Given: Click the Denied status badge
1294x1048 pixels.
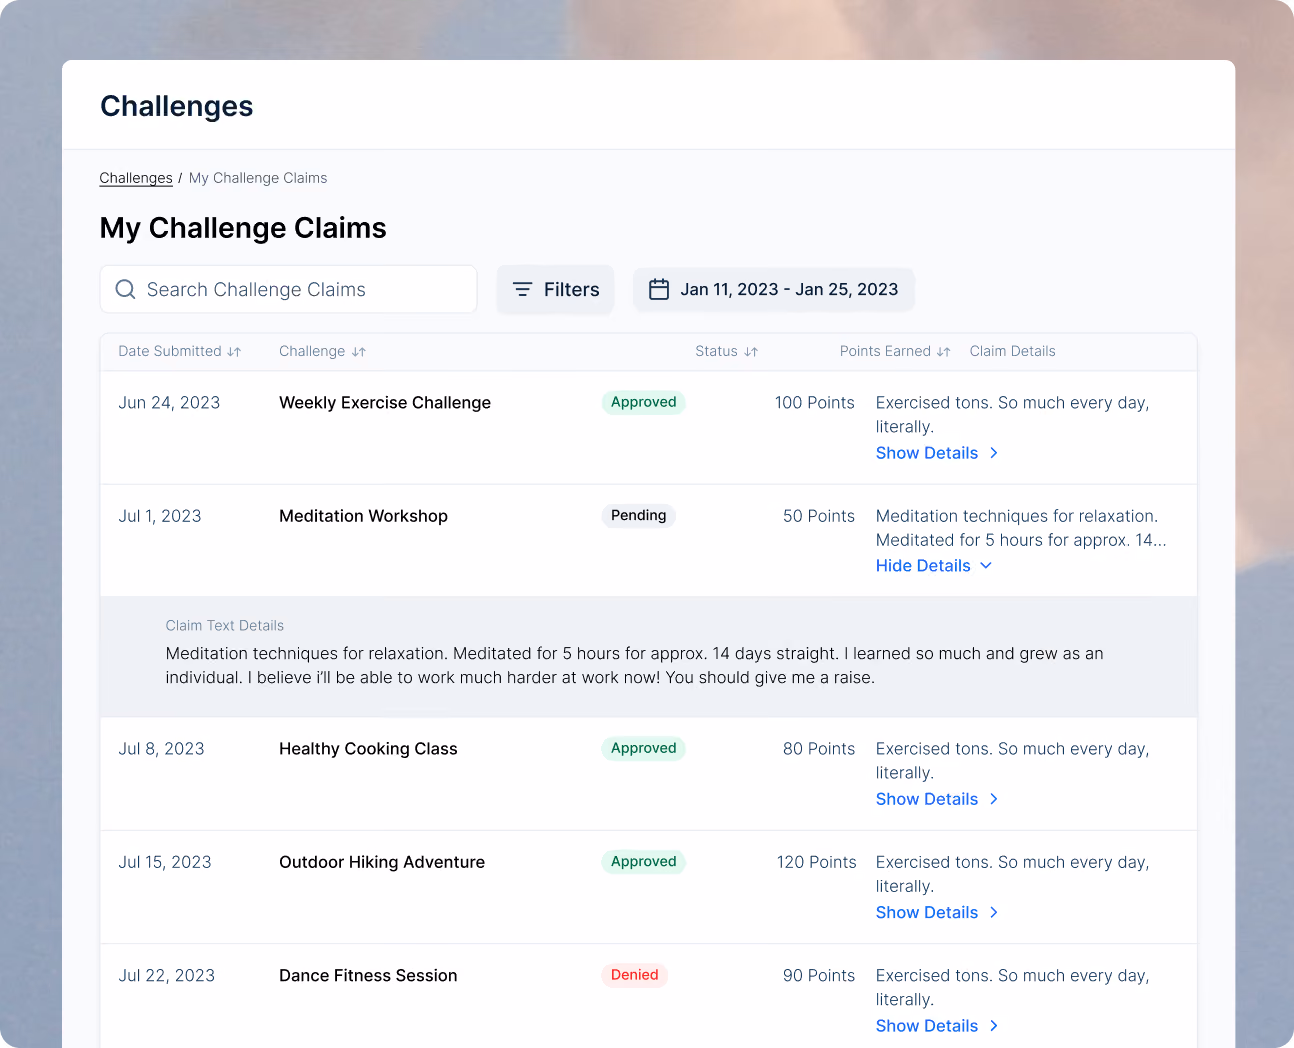Looking at the screenshot, I should [635, 975].
